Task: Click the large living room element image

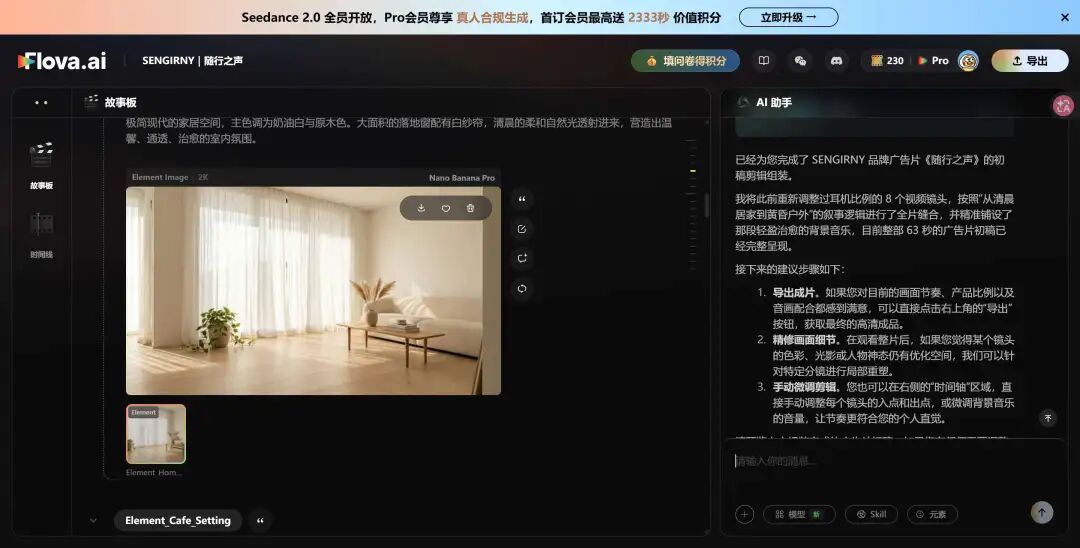Action: (313, 291)
